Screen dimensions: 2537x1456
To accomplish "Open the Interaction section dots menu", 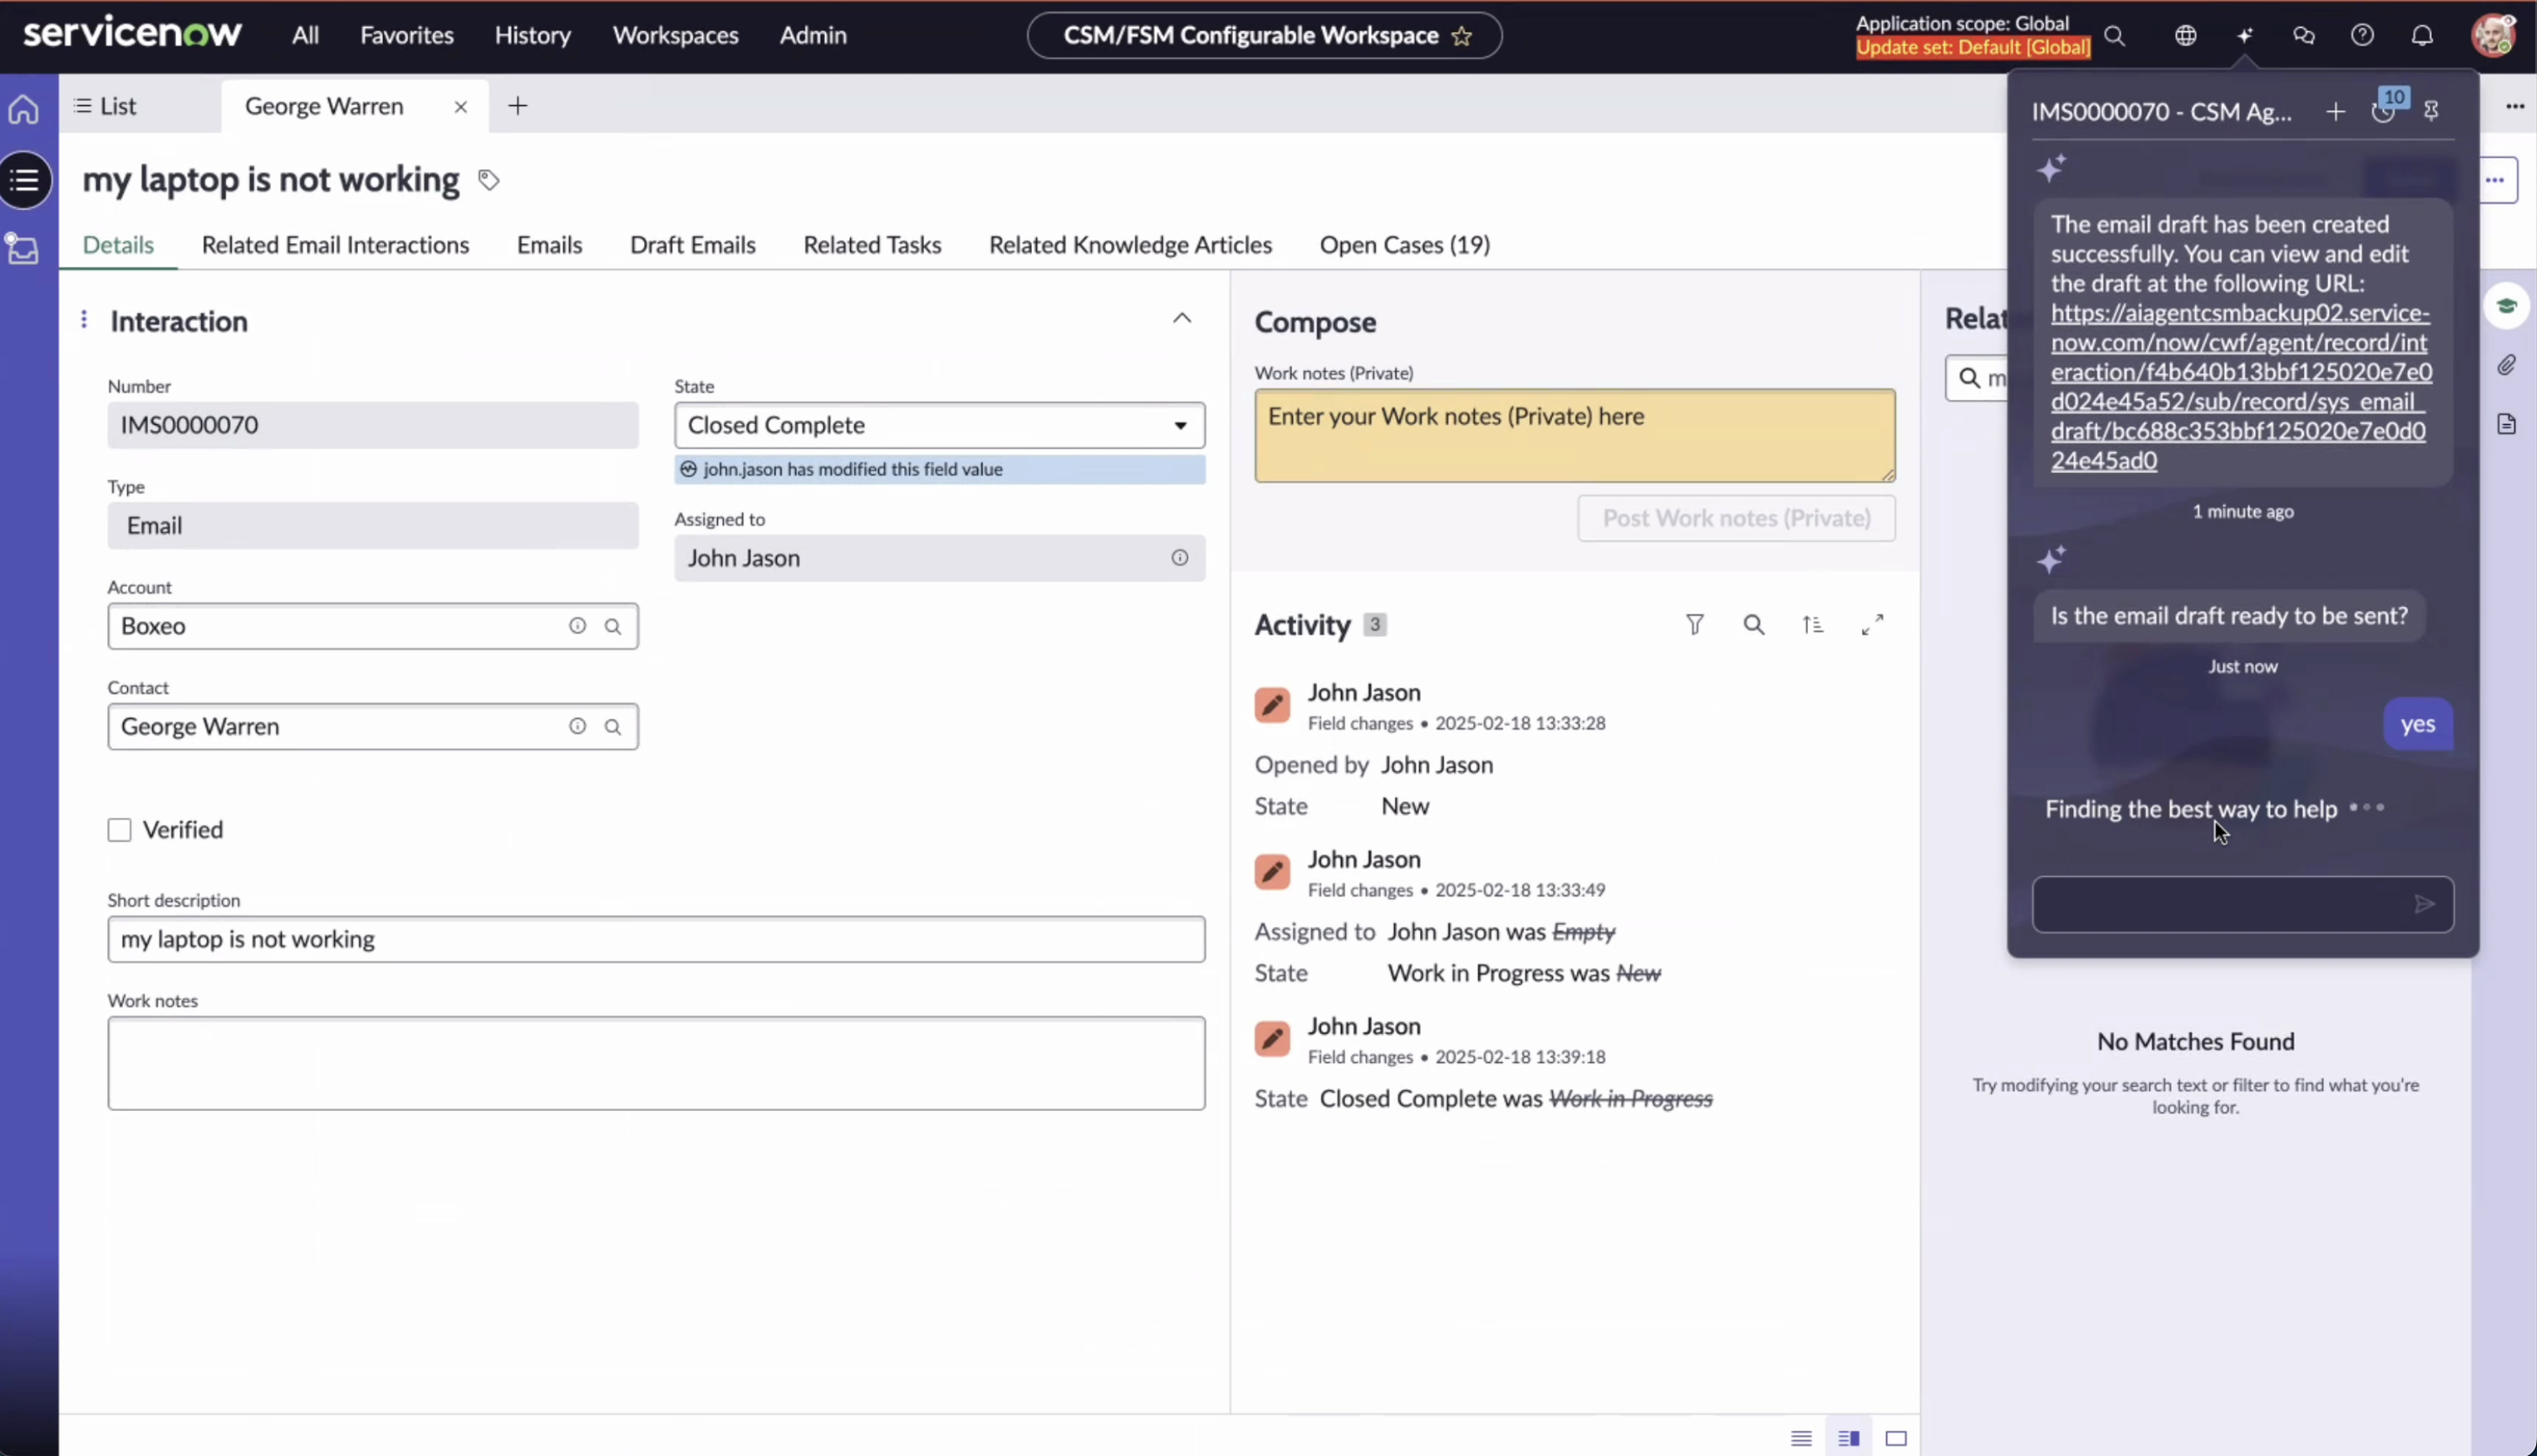I will pos(84,319).
